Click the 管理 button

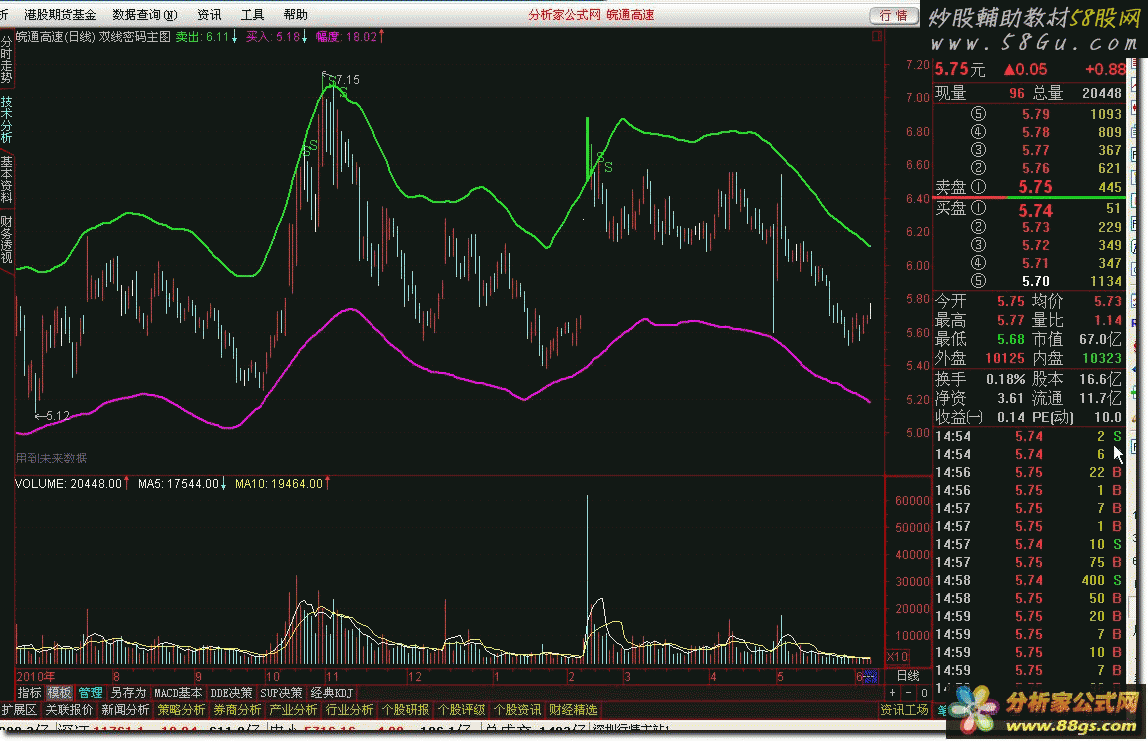coord(90,693)
